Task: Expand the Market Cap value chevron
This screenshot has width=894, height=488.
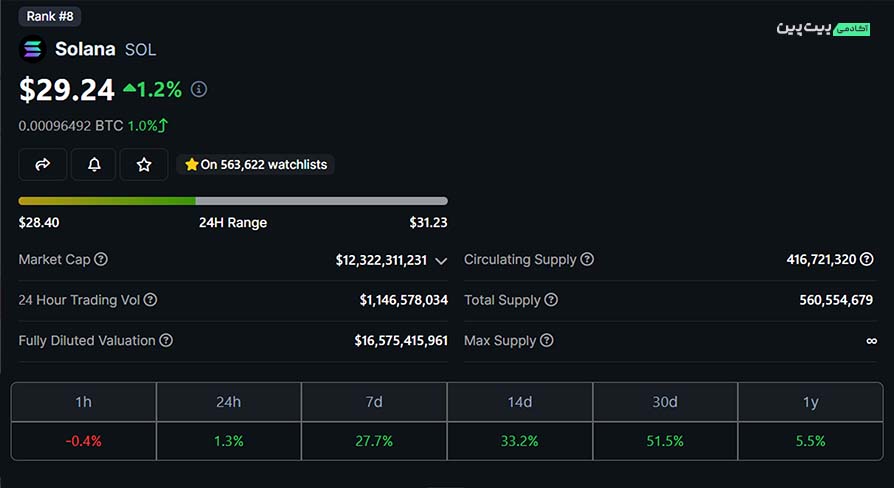Action: [441, 261]
